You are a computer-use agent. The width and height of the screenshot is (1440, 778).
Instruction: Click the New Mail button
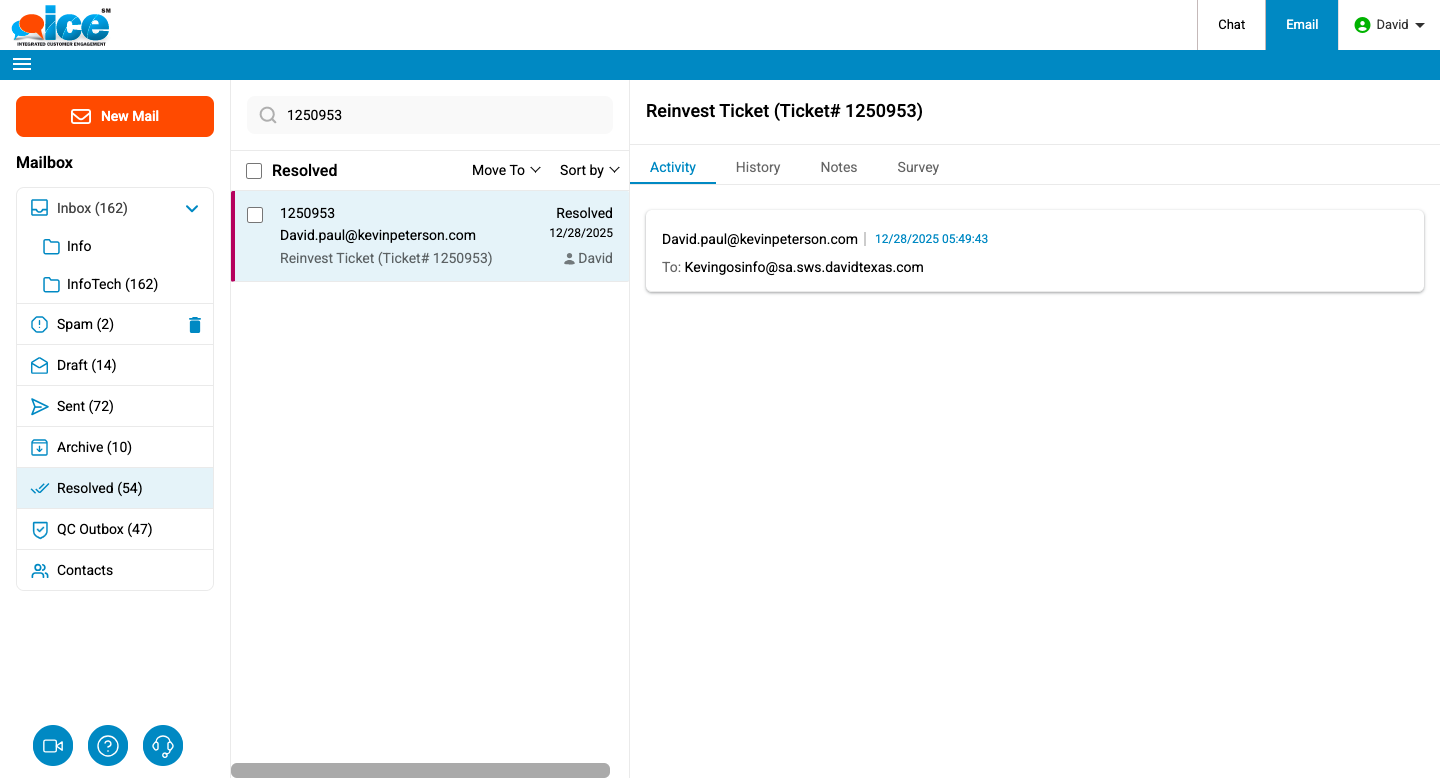pos(115,116)
